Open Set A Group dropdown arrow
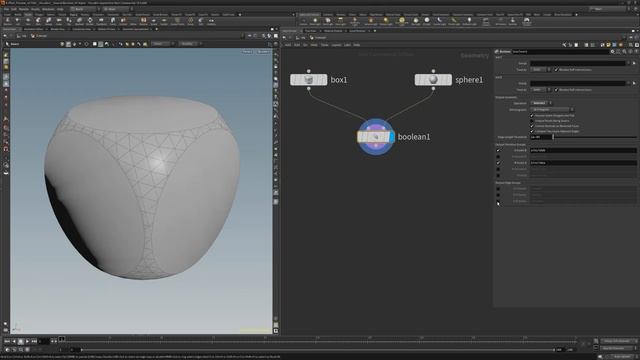640x360 pixels. tap(629, 63)
